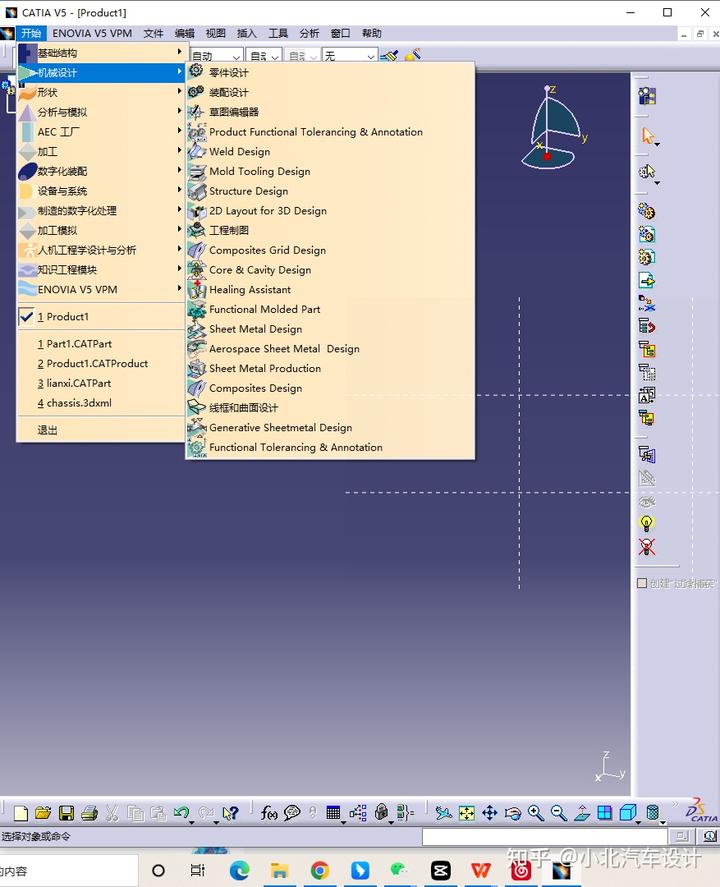Open File Explorer from the taskbar

[x=279, y=871]
